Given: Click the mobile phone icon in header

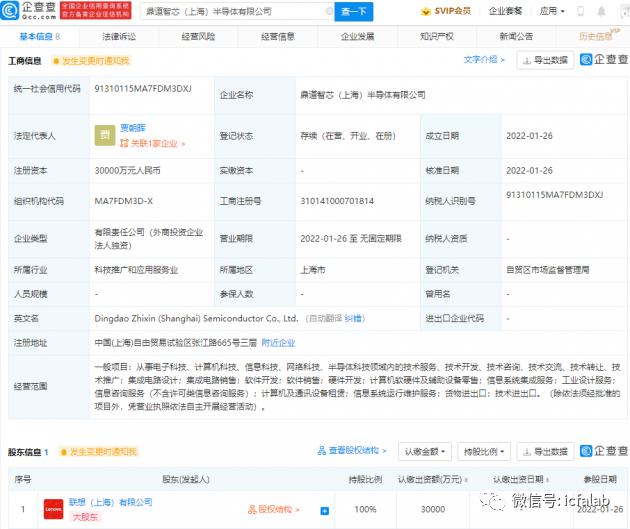Looking at the screenshot, I should [x=580, y=11].
